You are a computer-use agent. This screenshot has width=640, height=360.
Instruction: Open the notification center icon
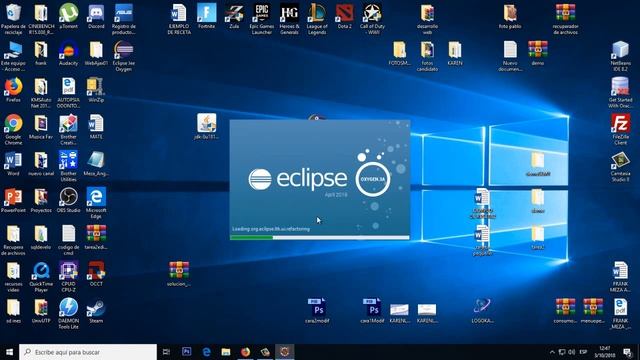point(628,352)
